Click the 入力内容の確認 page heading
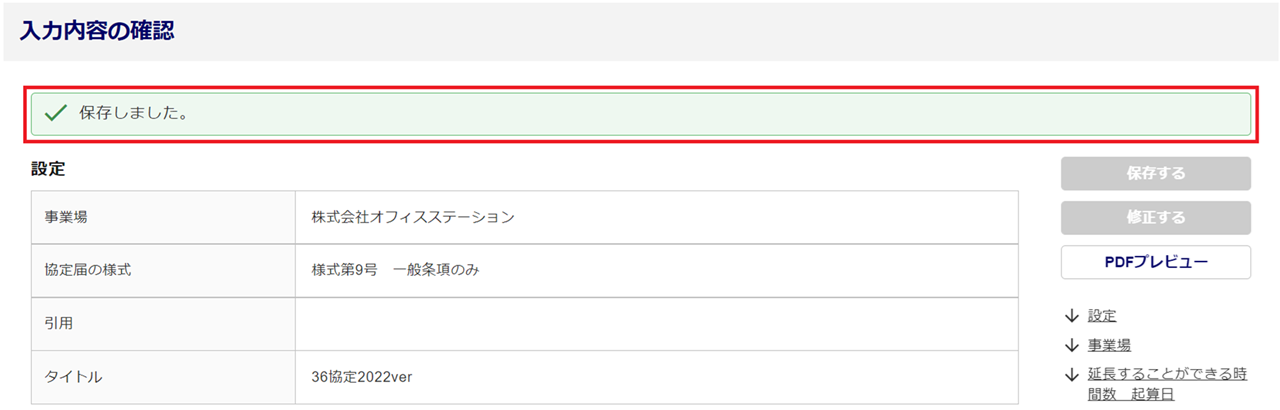 (97, 31)
